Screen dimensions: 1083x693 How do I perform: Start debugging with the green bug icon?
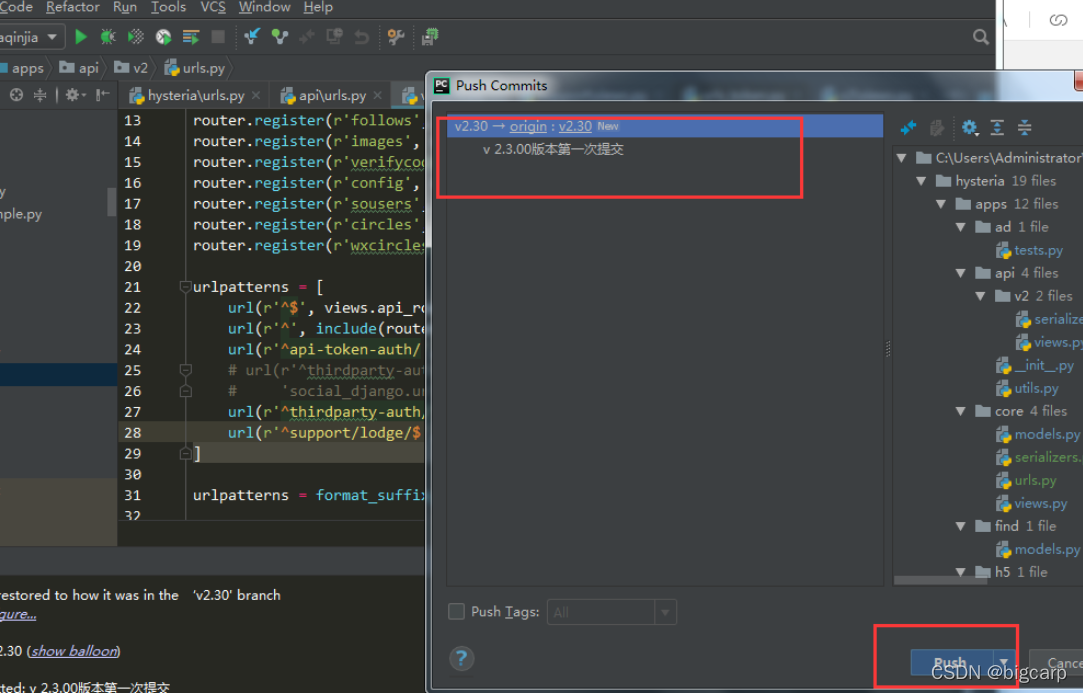(108, 37)
